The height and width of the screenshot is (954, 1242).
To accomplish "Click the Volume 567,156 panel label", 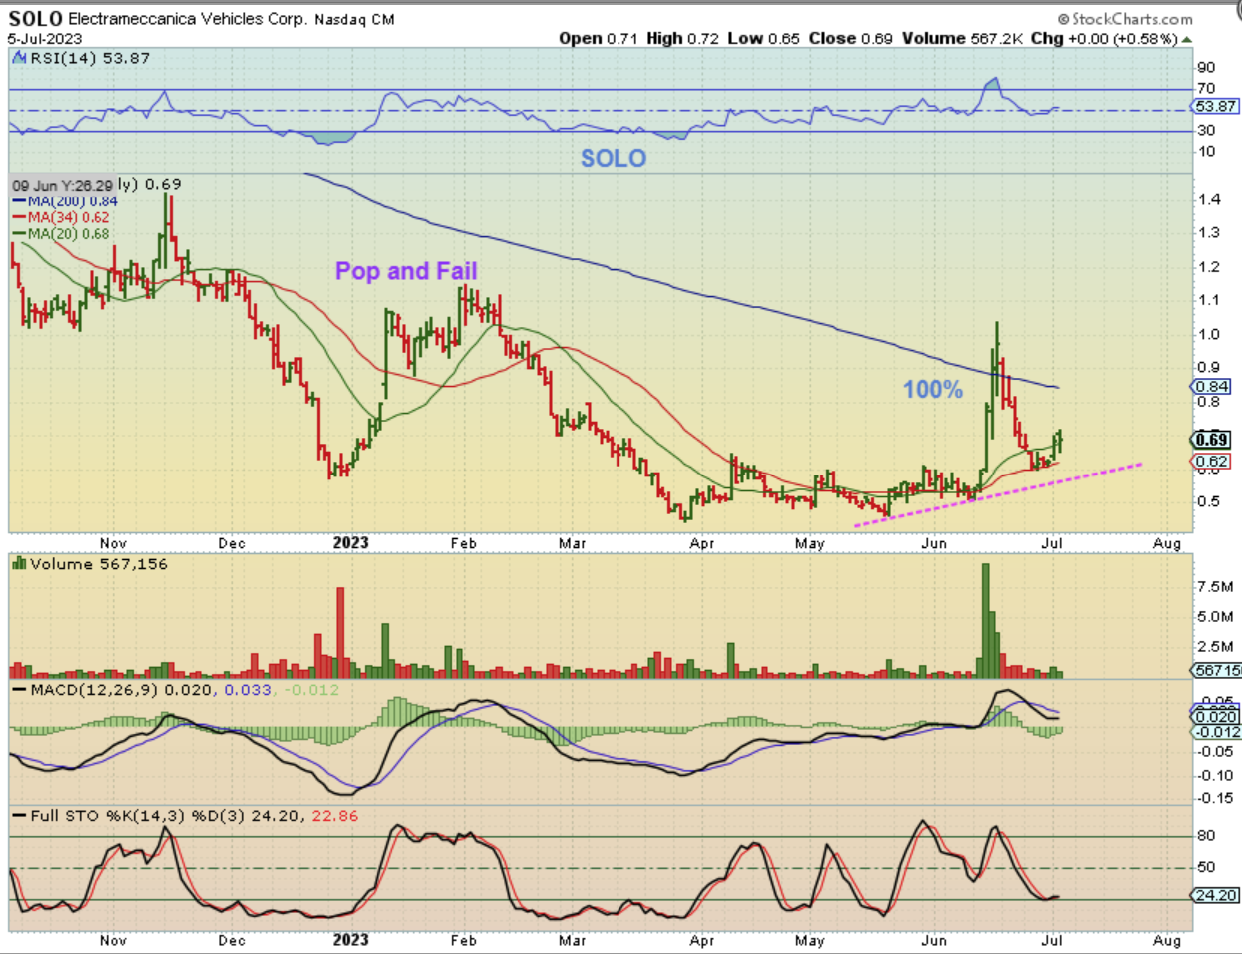I will (x=99, y=564).
